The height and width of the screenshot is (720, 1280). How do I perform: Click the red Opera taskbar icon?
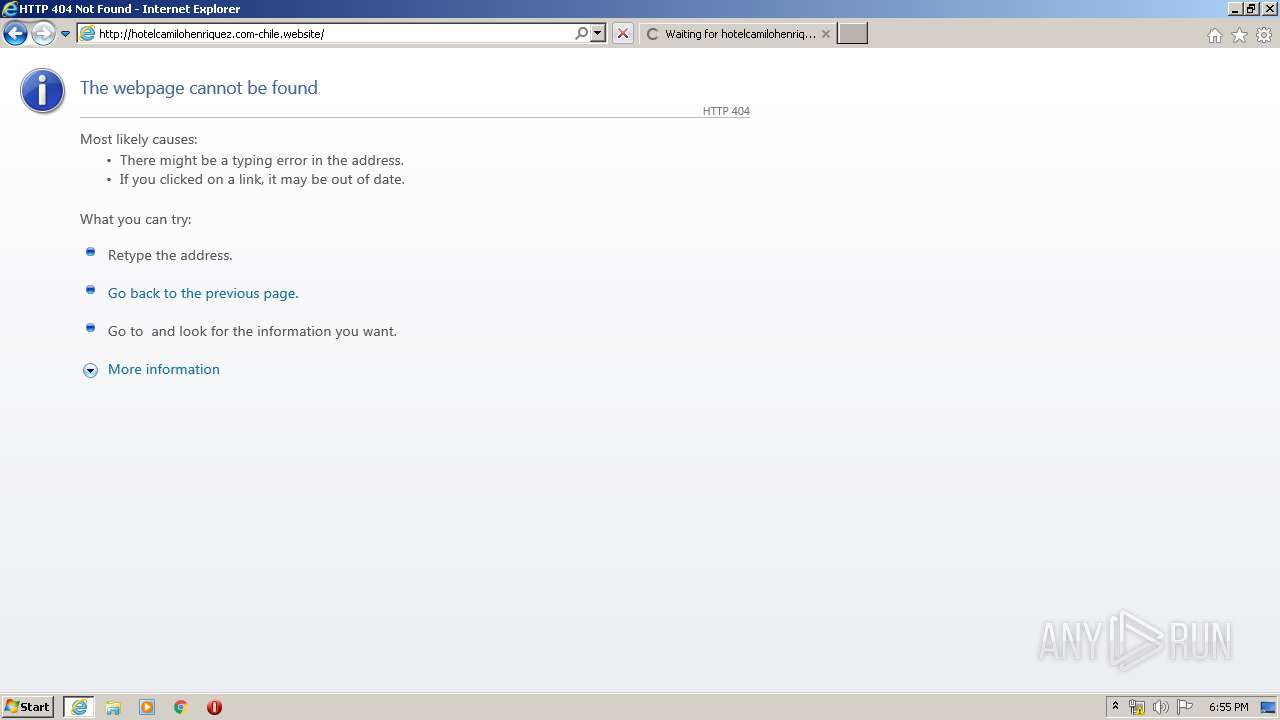[214, 707]
